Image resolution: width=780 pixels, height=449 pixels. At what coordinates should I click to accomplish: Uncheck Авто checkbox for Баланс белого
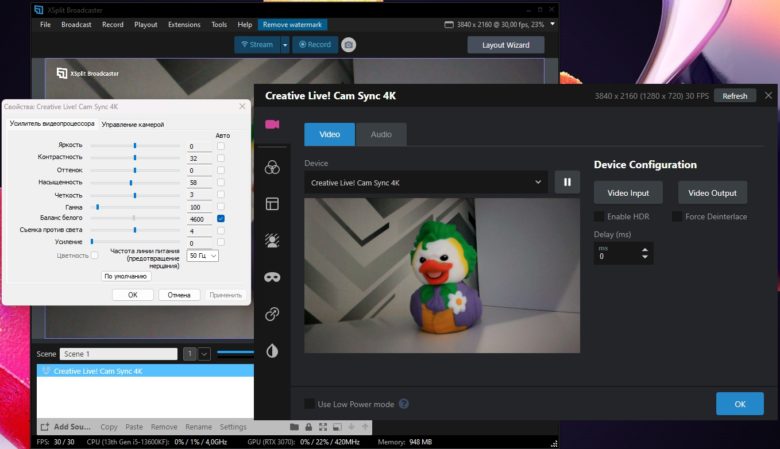tap(221, 218)
